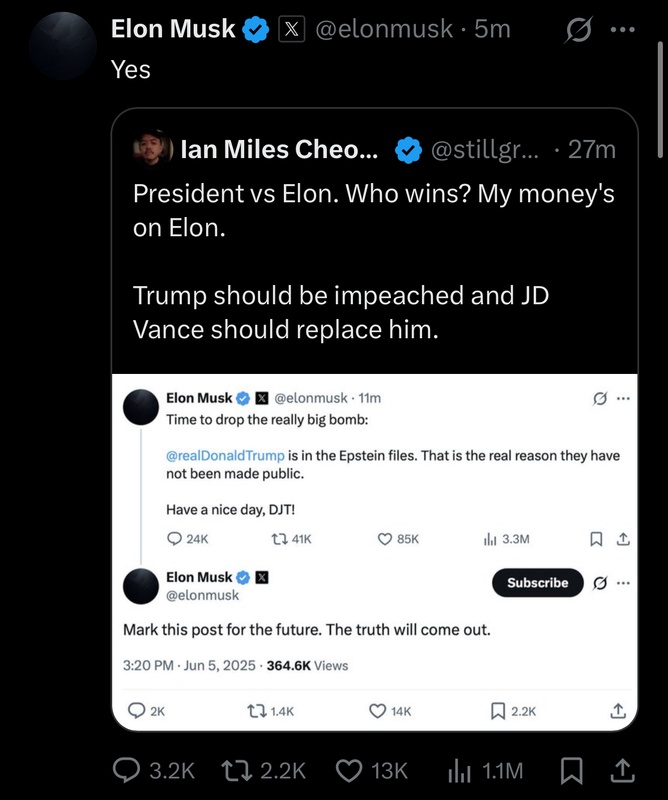Like the post with 13K likes

click(349, 770)
